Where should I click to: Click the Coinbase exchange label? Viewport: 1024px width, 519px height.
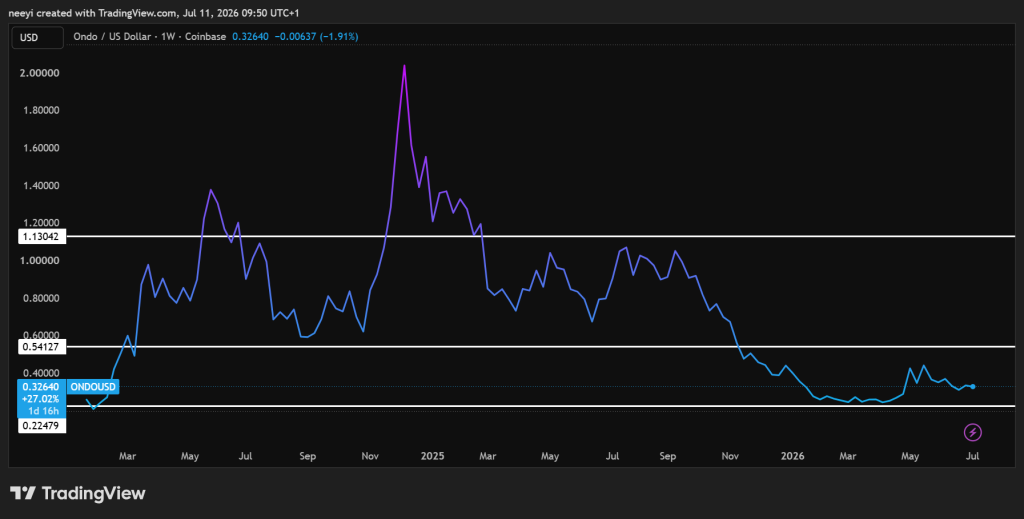(205, 37)
